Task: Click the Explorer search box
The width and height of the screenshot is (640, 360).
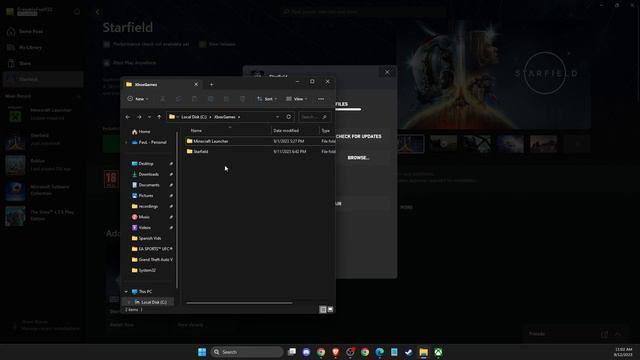Action: click(314, 117)
